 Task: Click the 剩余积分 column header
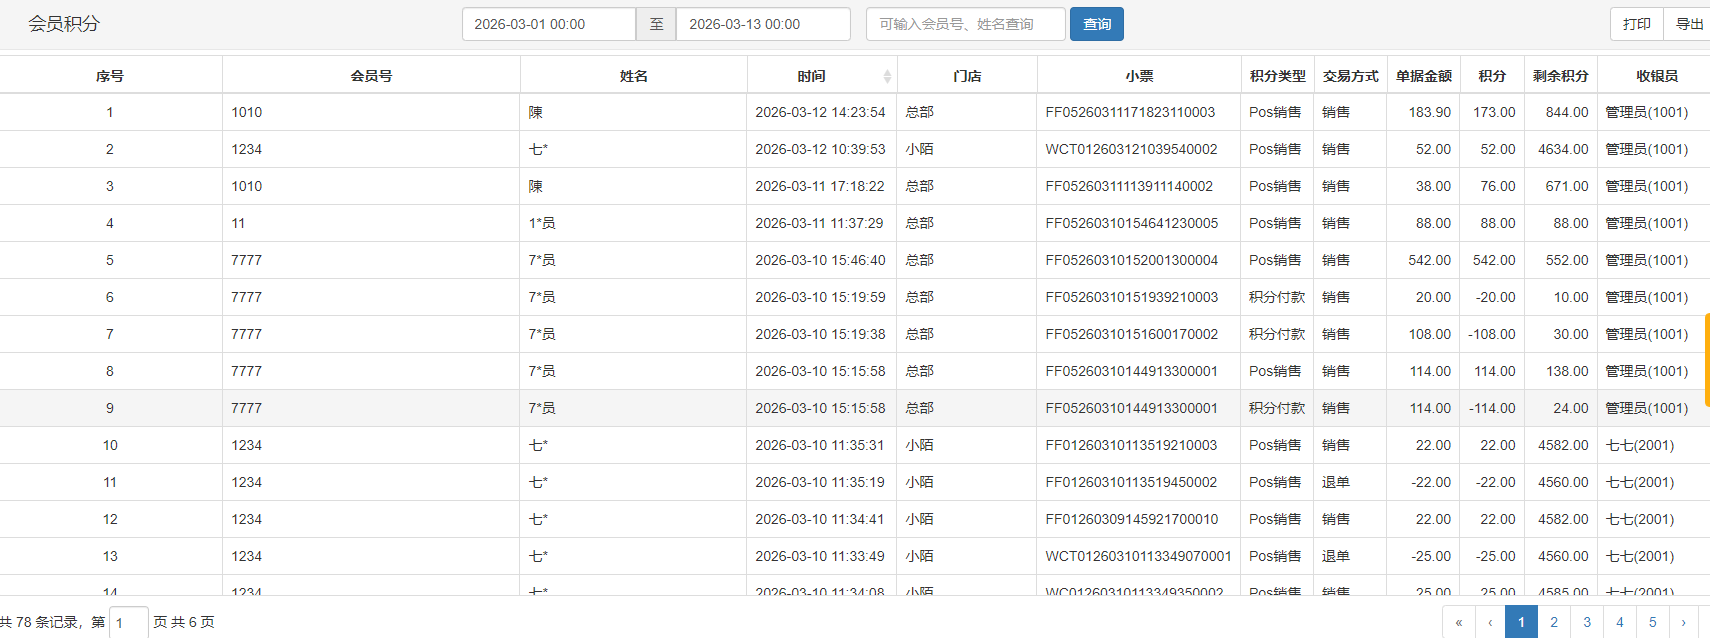1560,76
